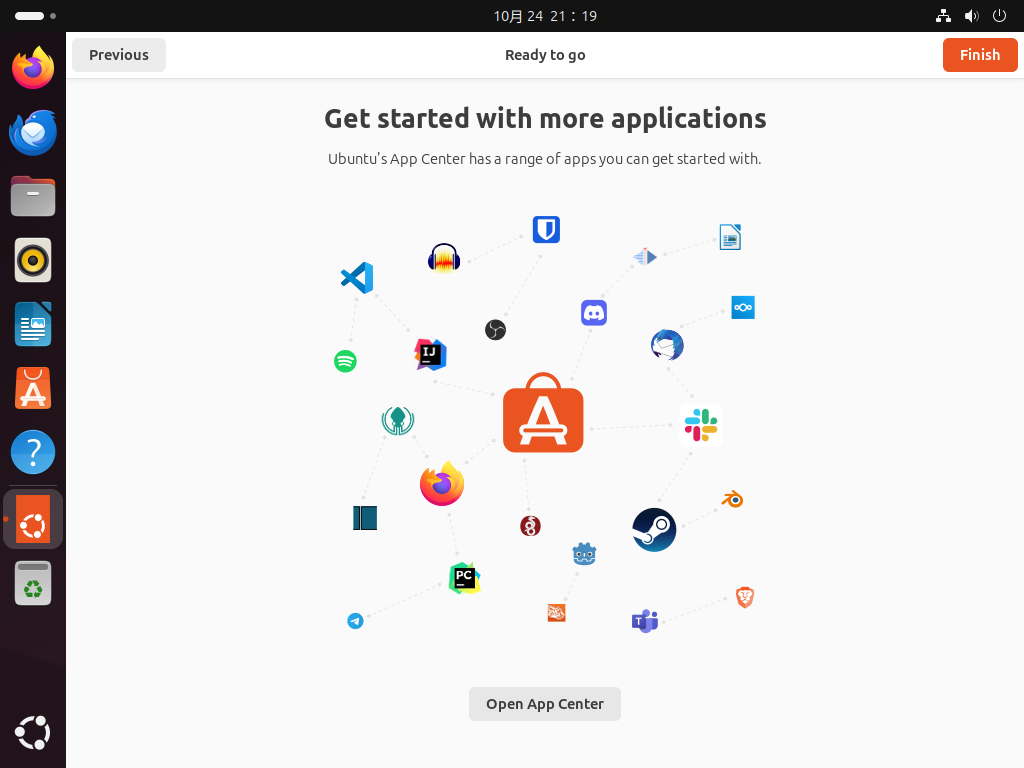Open the power menu in the top bar
This screenshot has width=1024, height=768.
pyautogui.click(x=999, y=16)
